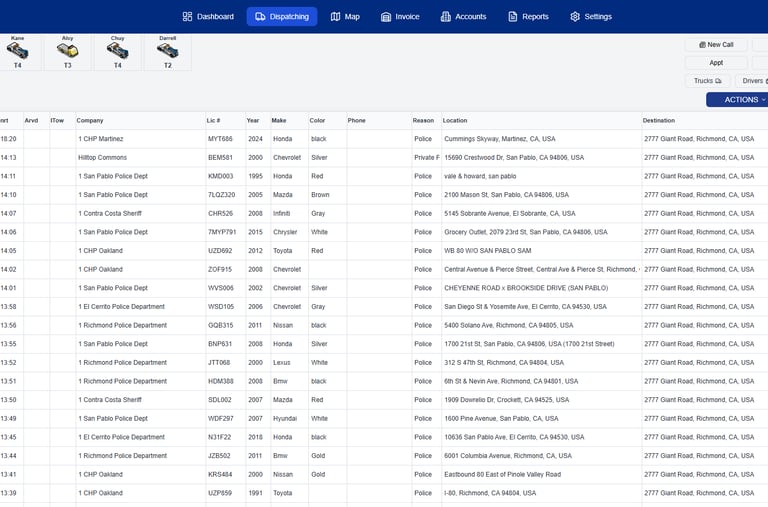Select the 1 CHP Martinez row
Screen dimensions: 768x507
click(384, 139)
